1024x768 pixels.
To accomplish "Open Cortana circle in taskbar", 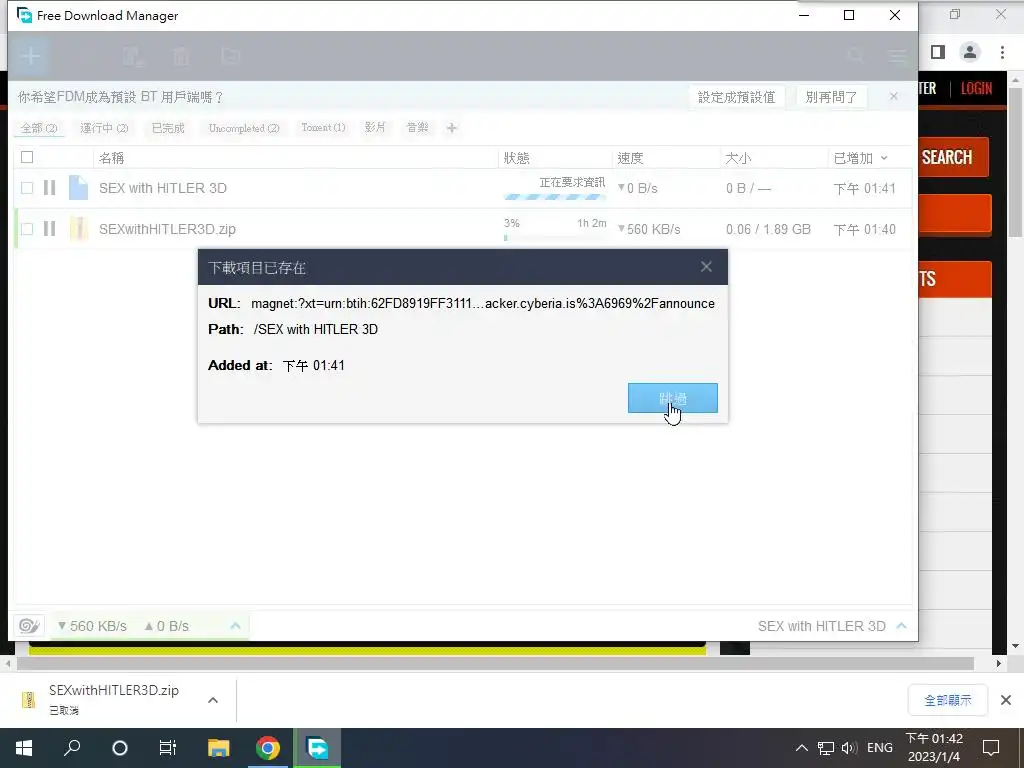I will coord(120,748).
